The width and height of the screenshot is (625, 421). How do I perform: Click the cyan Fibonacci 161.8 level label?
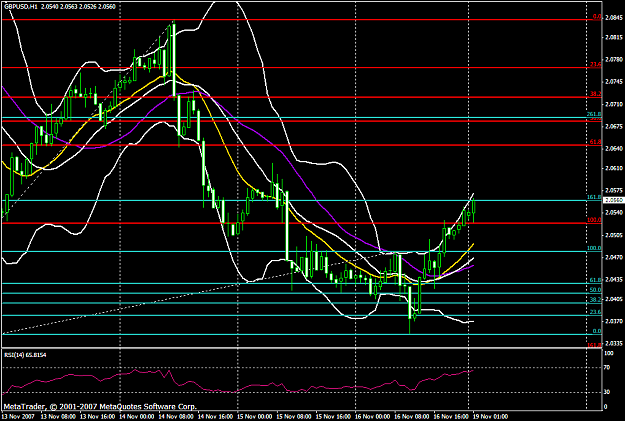[594, 197]
